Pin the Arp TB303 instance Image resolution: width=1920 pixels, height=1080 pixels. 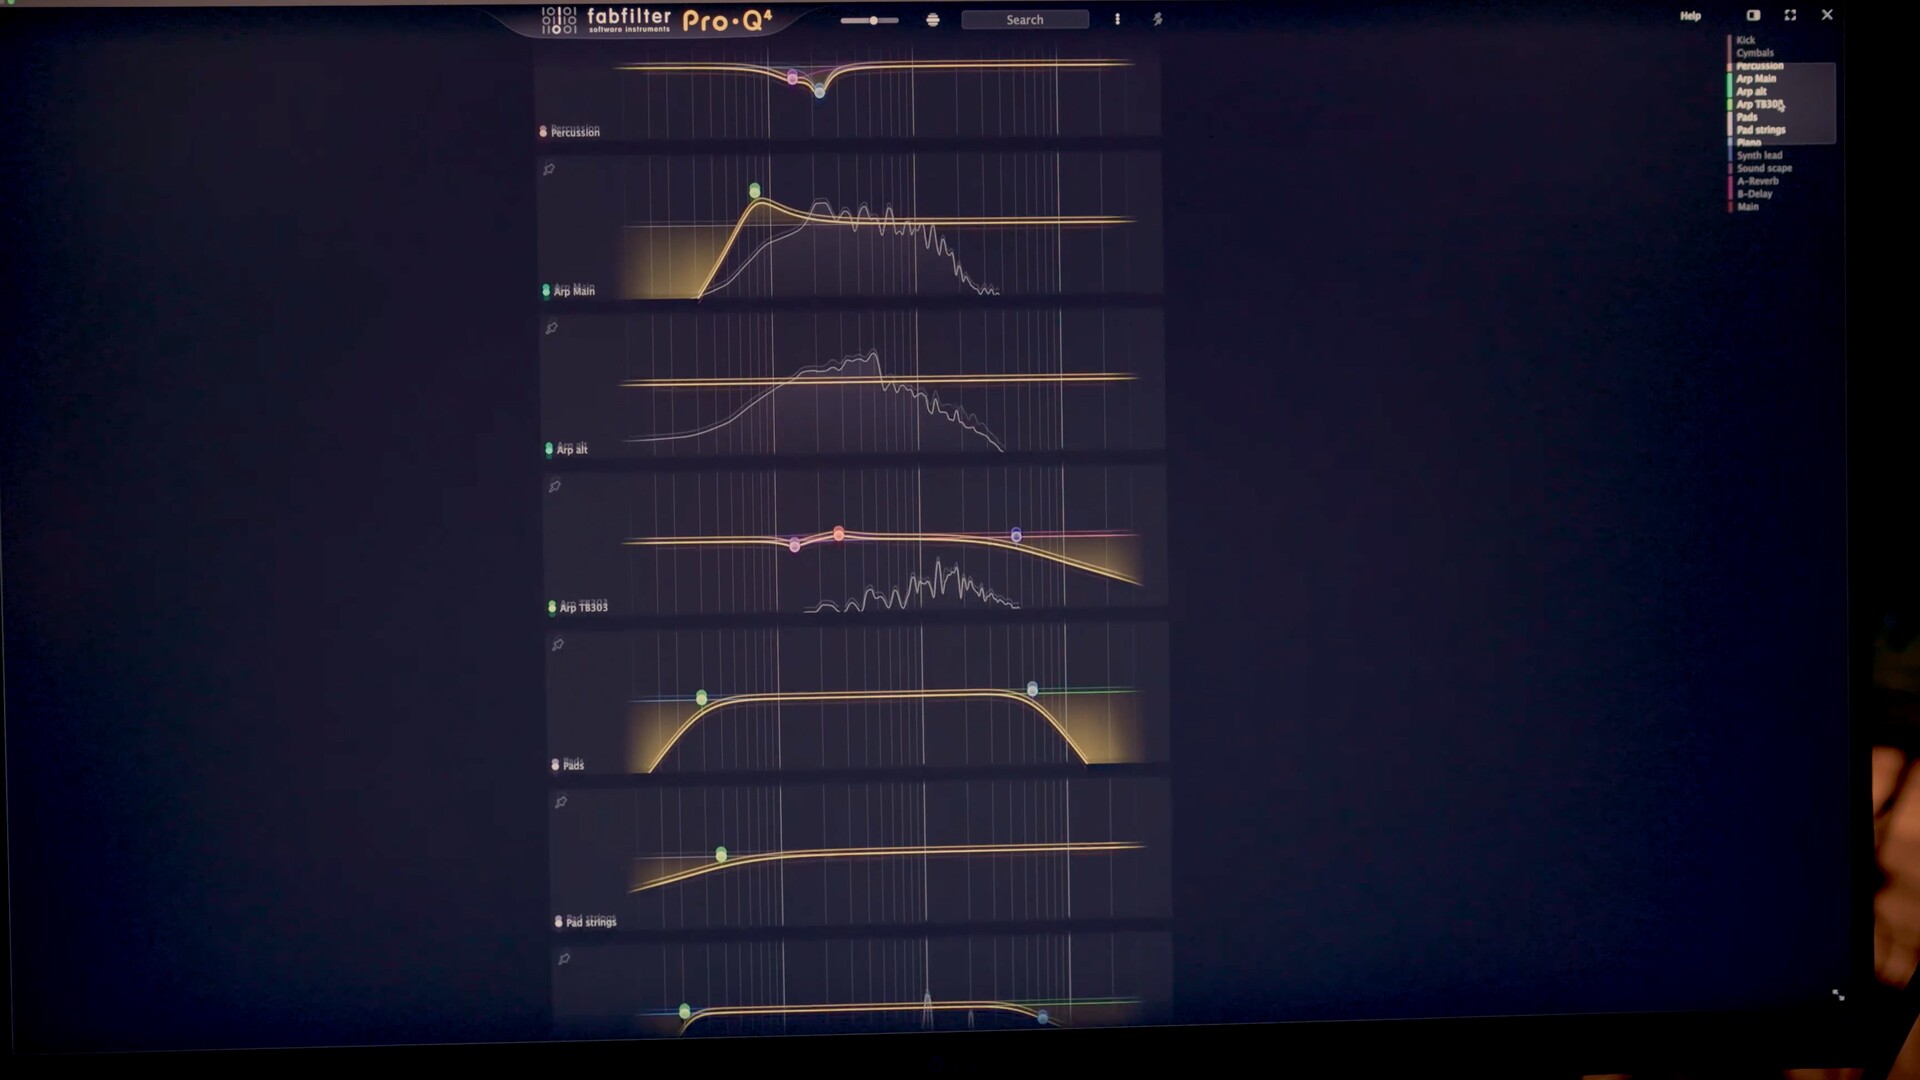(x=554, y=486)
